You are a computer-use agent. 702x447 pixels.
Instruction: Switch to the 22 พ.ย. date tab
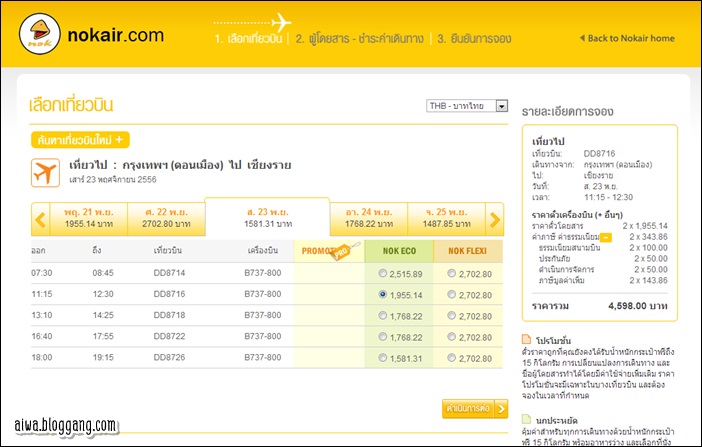click(x=167, y=219)
